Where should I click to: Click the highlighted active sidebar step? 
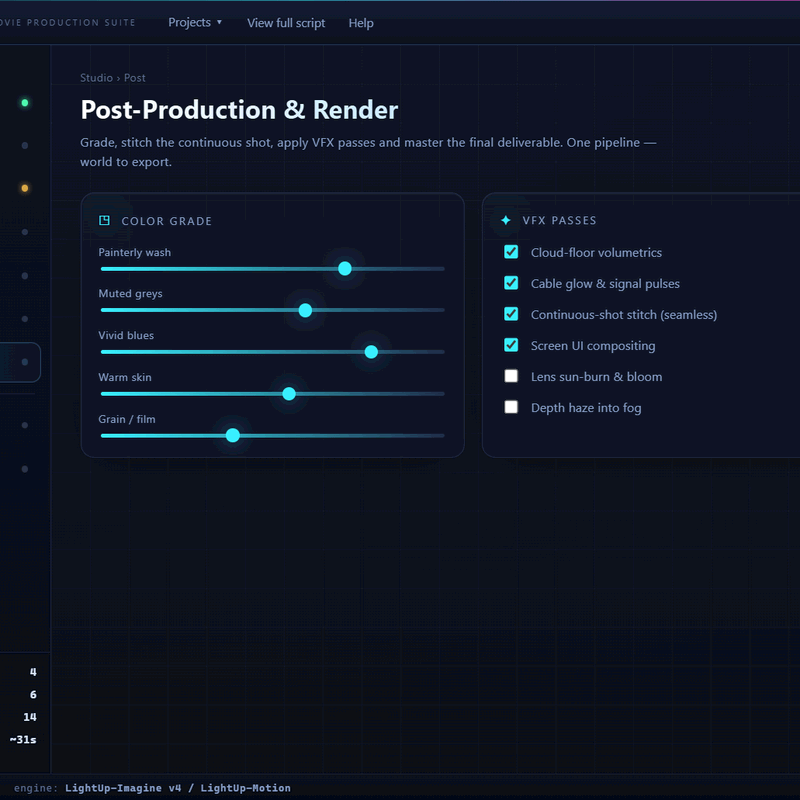[x=20, y=362]
